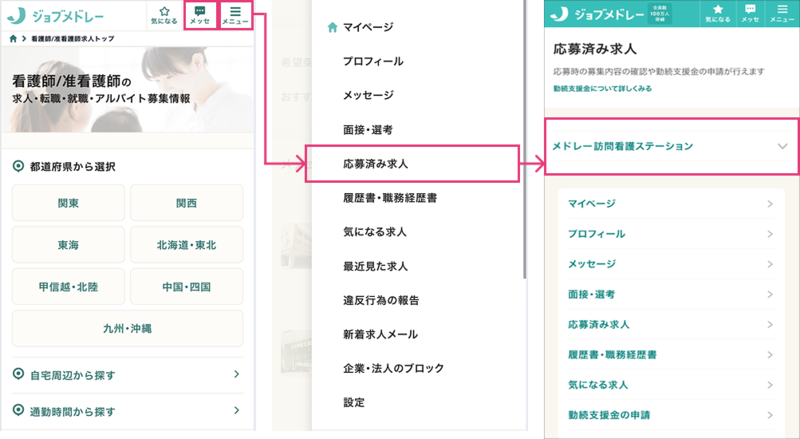Click dropdown chevron on メドレー訪問看護ステーション
The image size is (800, 439).
[x=782, y=147]
